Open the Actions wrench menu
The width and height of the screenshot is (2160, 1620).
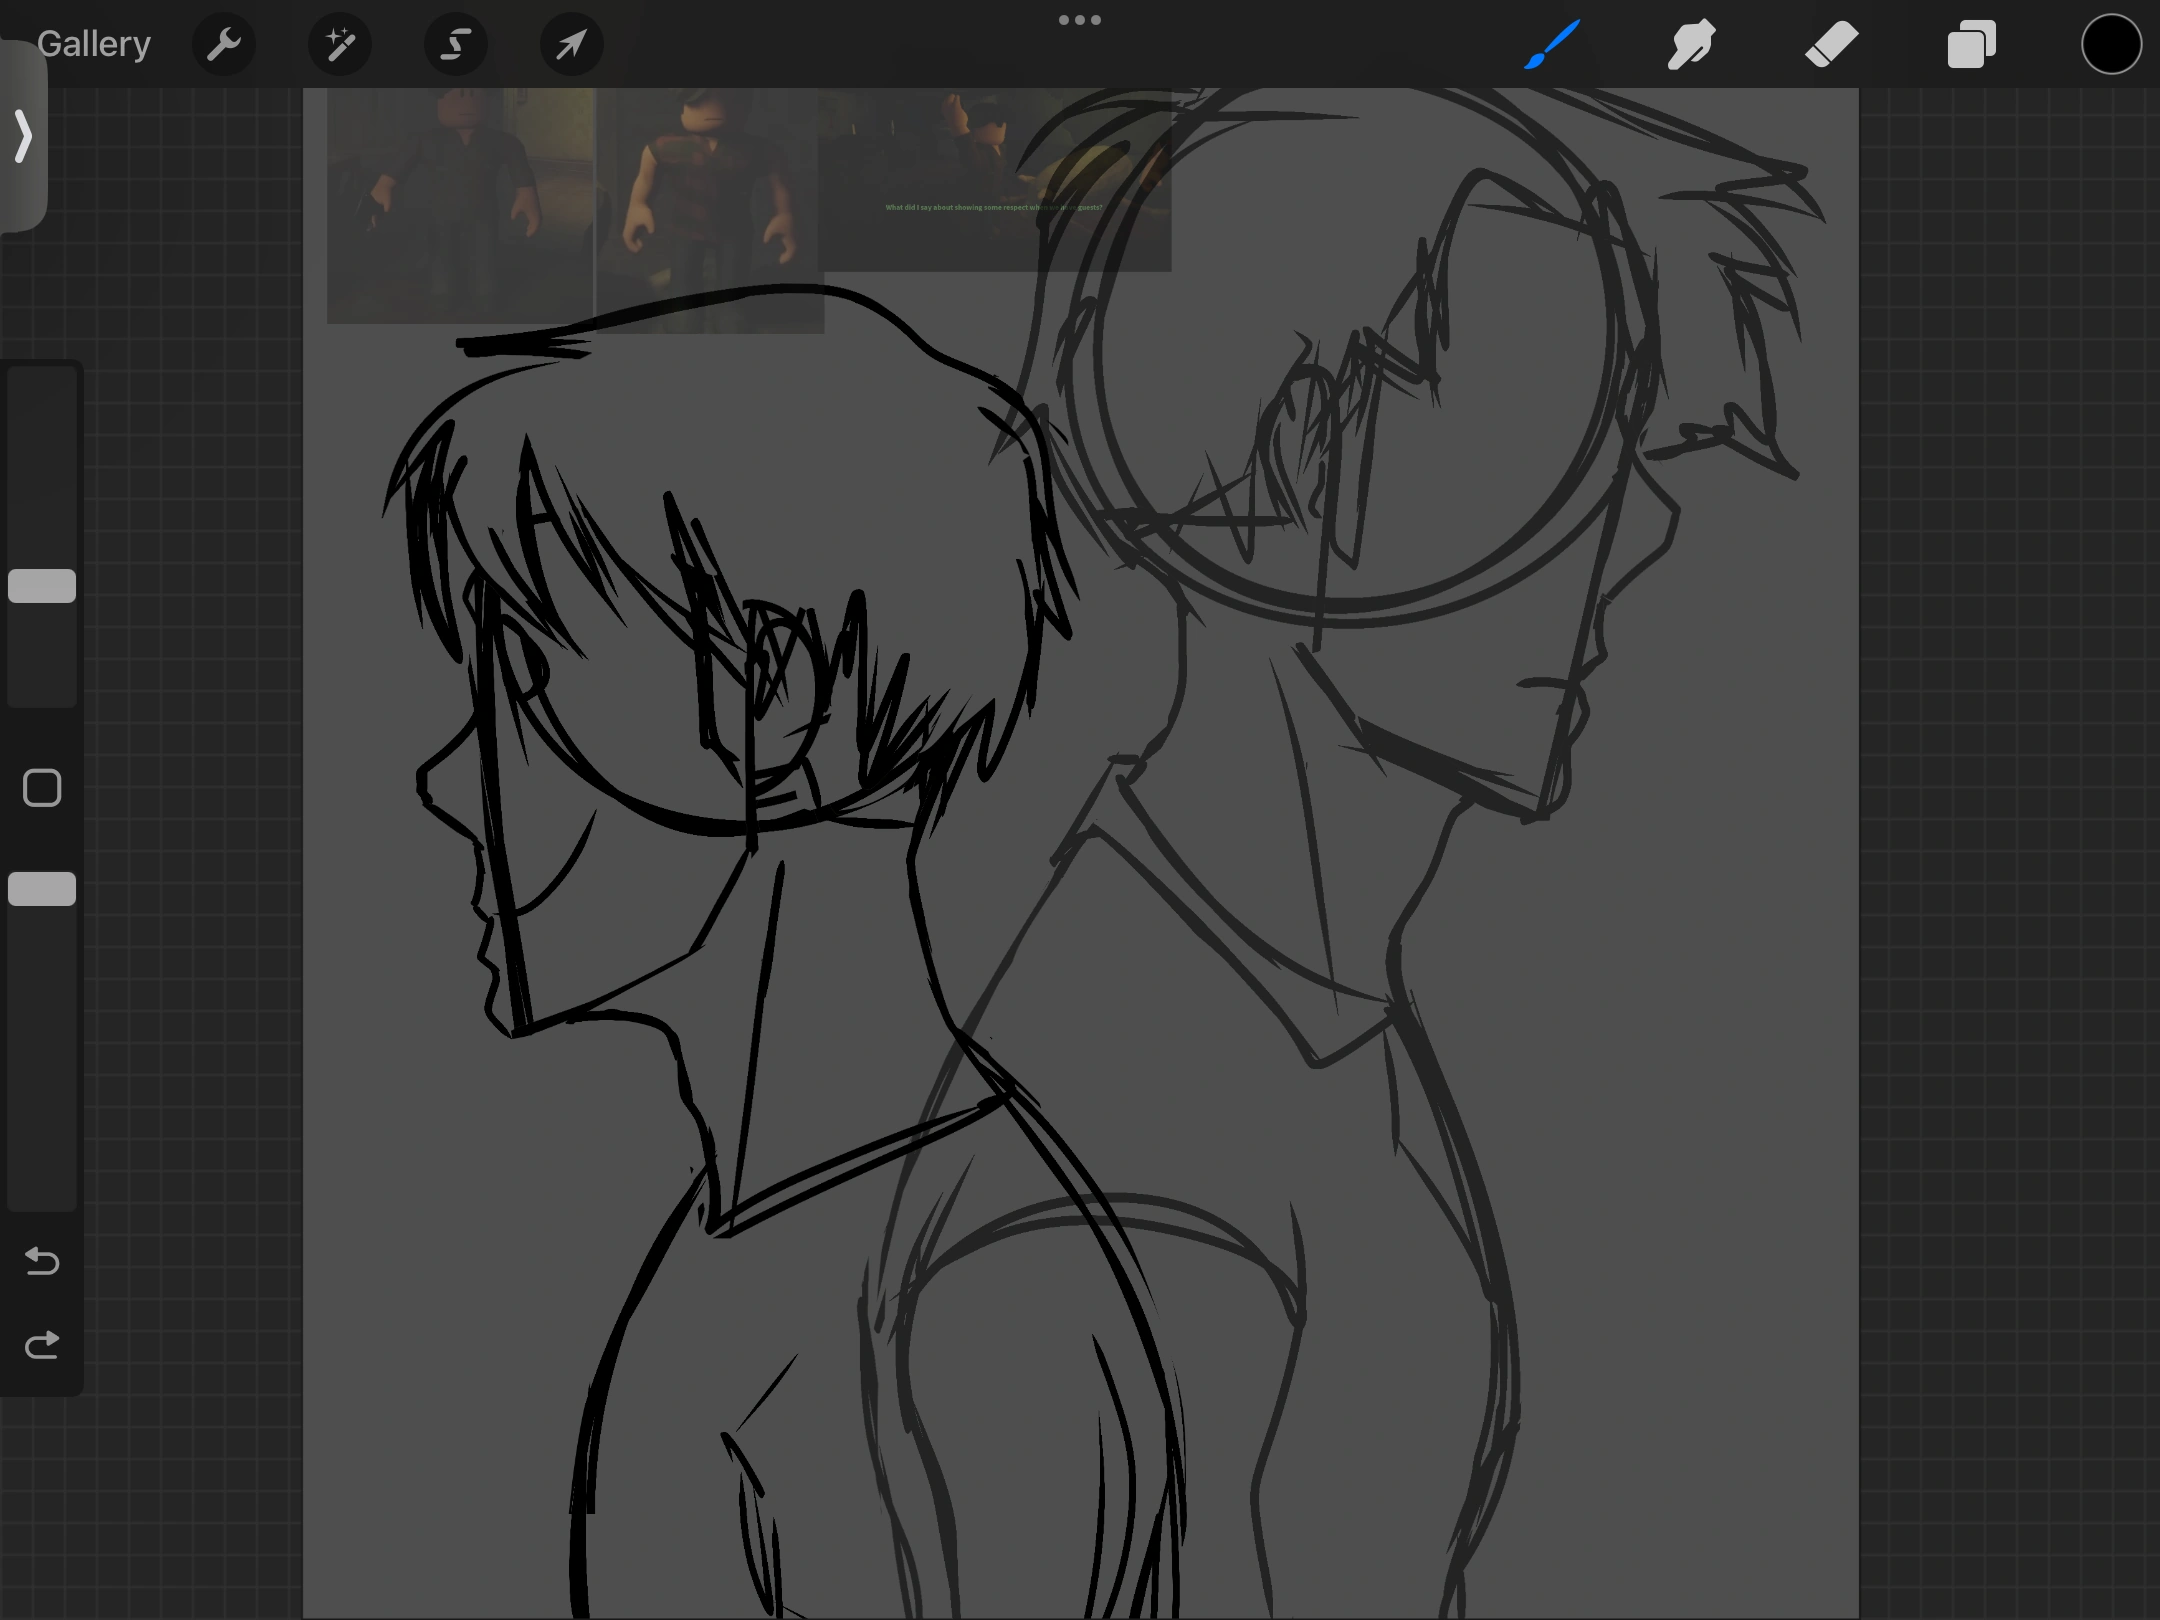223,44
